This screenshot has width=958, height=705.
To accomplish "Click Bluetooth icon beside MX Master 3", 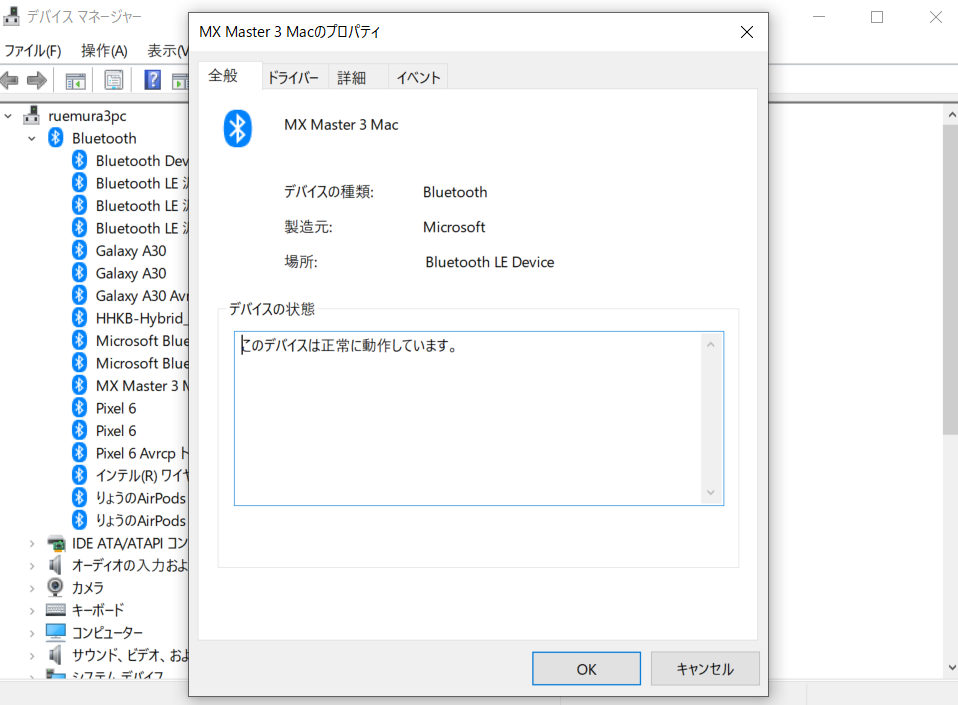I will 79,385.
